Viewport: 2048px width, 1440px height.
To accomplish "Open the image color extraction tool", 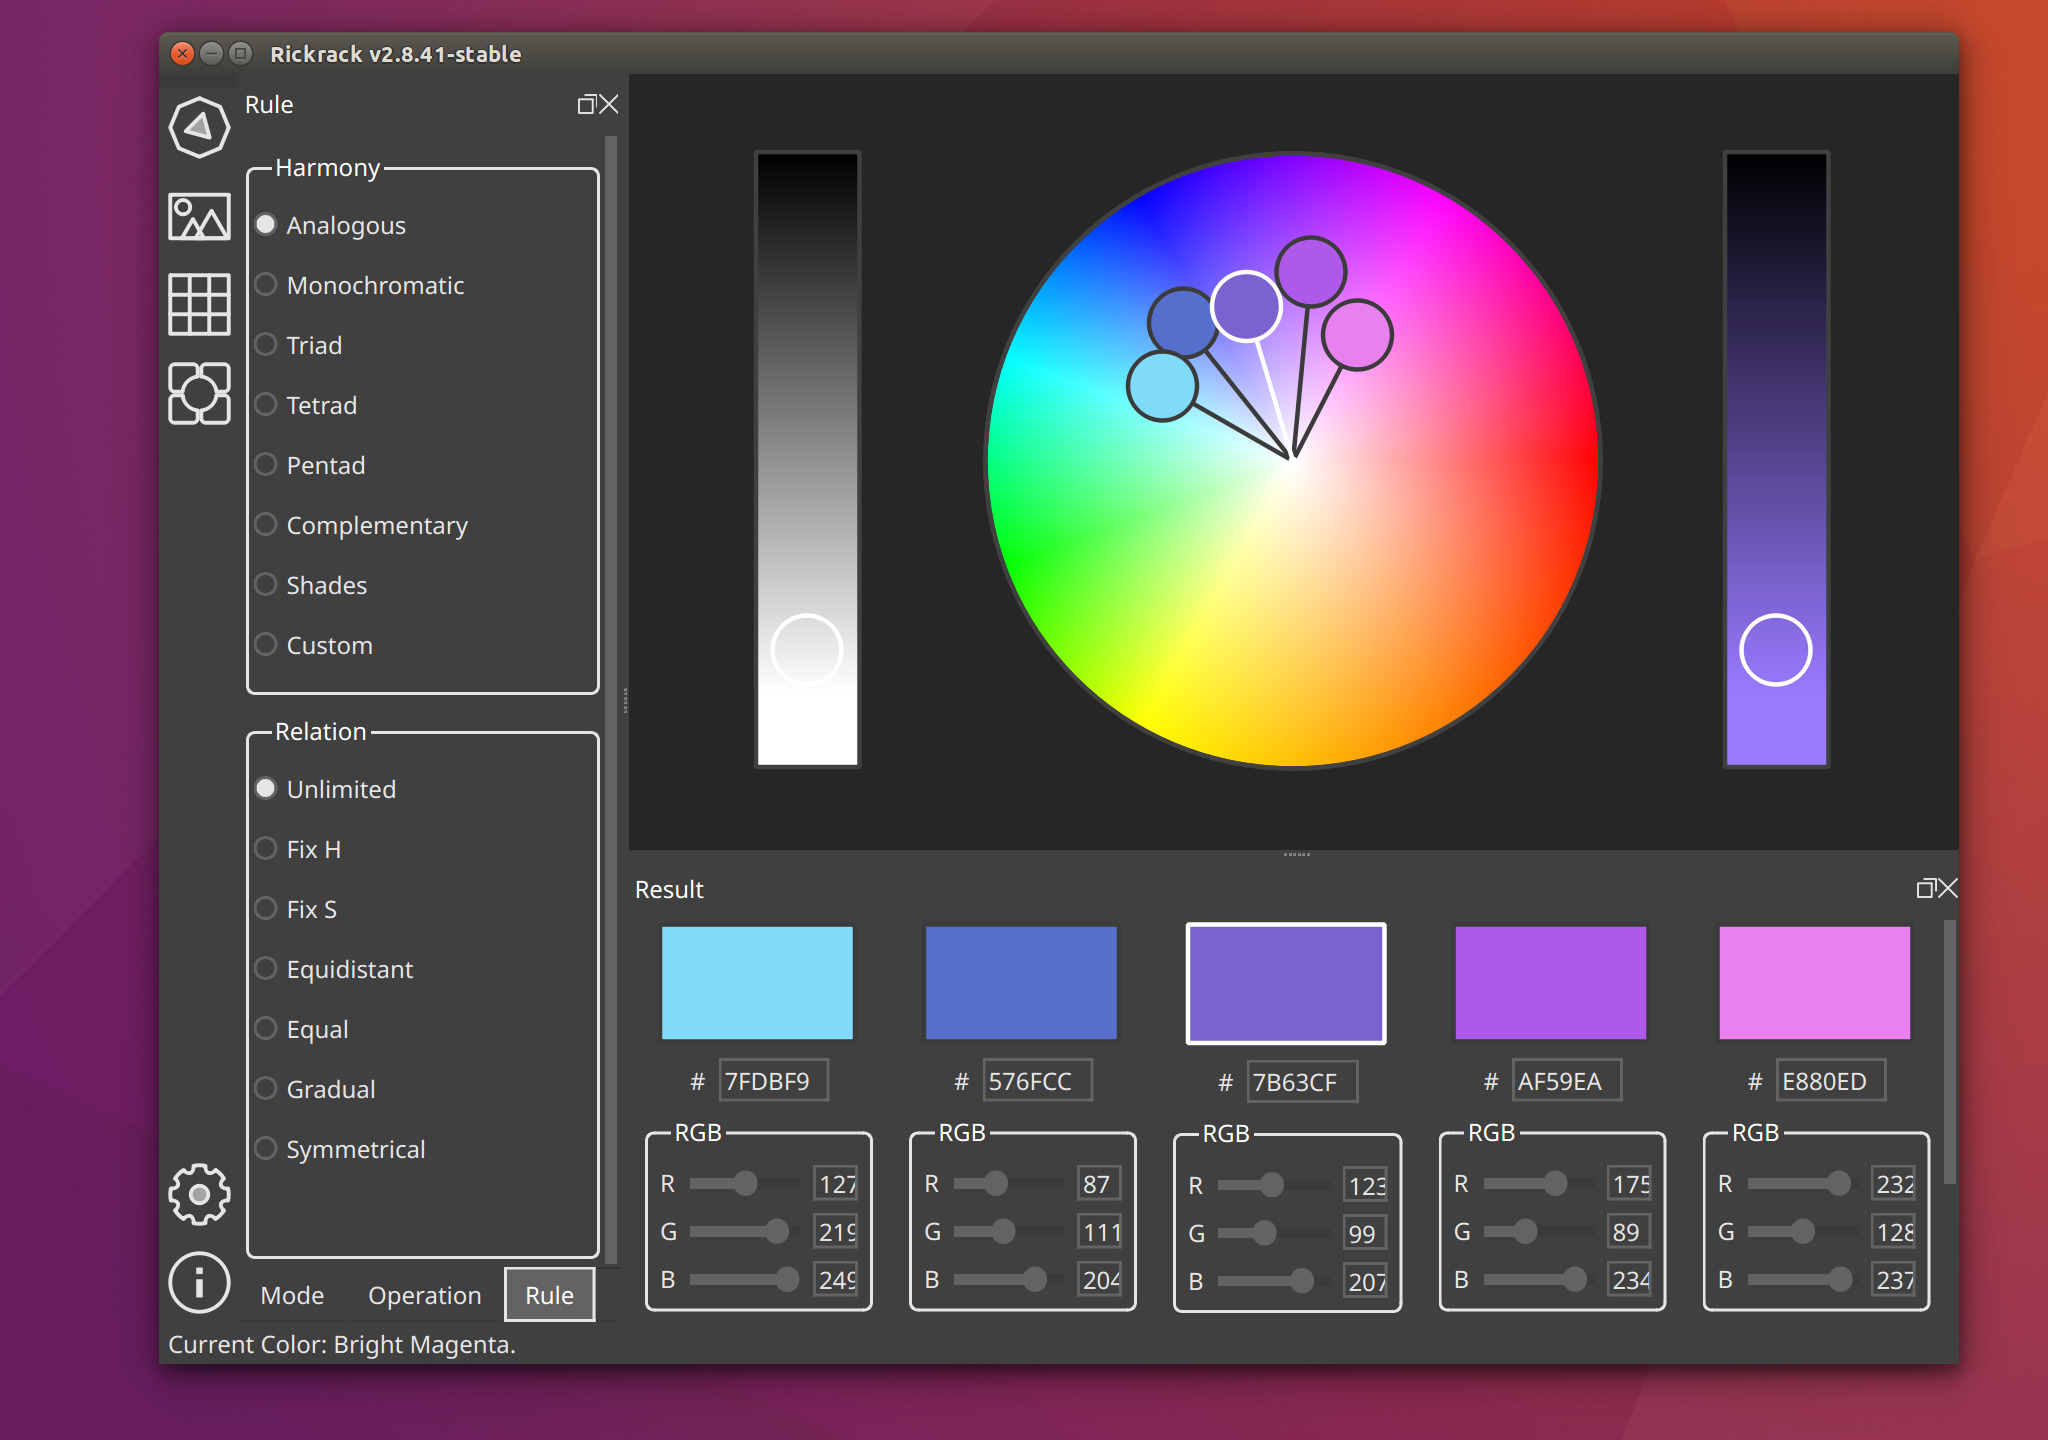I will coord(199,217).
